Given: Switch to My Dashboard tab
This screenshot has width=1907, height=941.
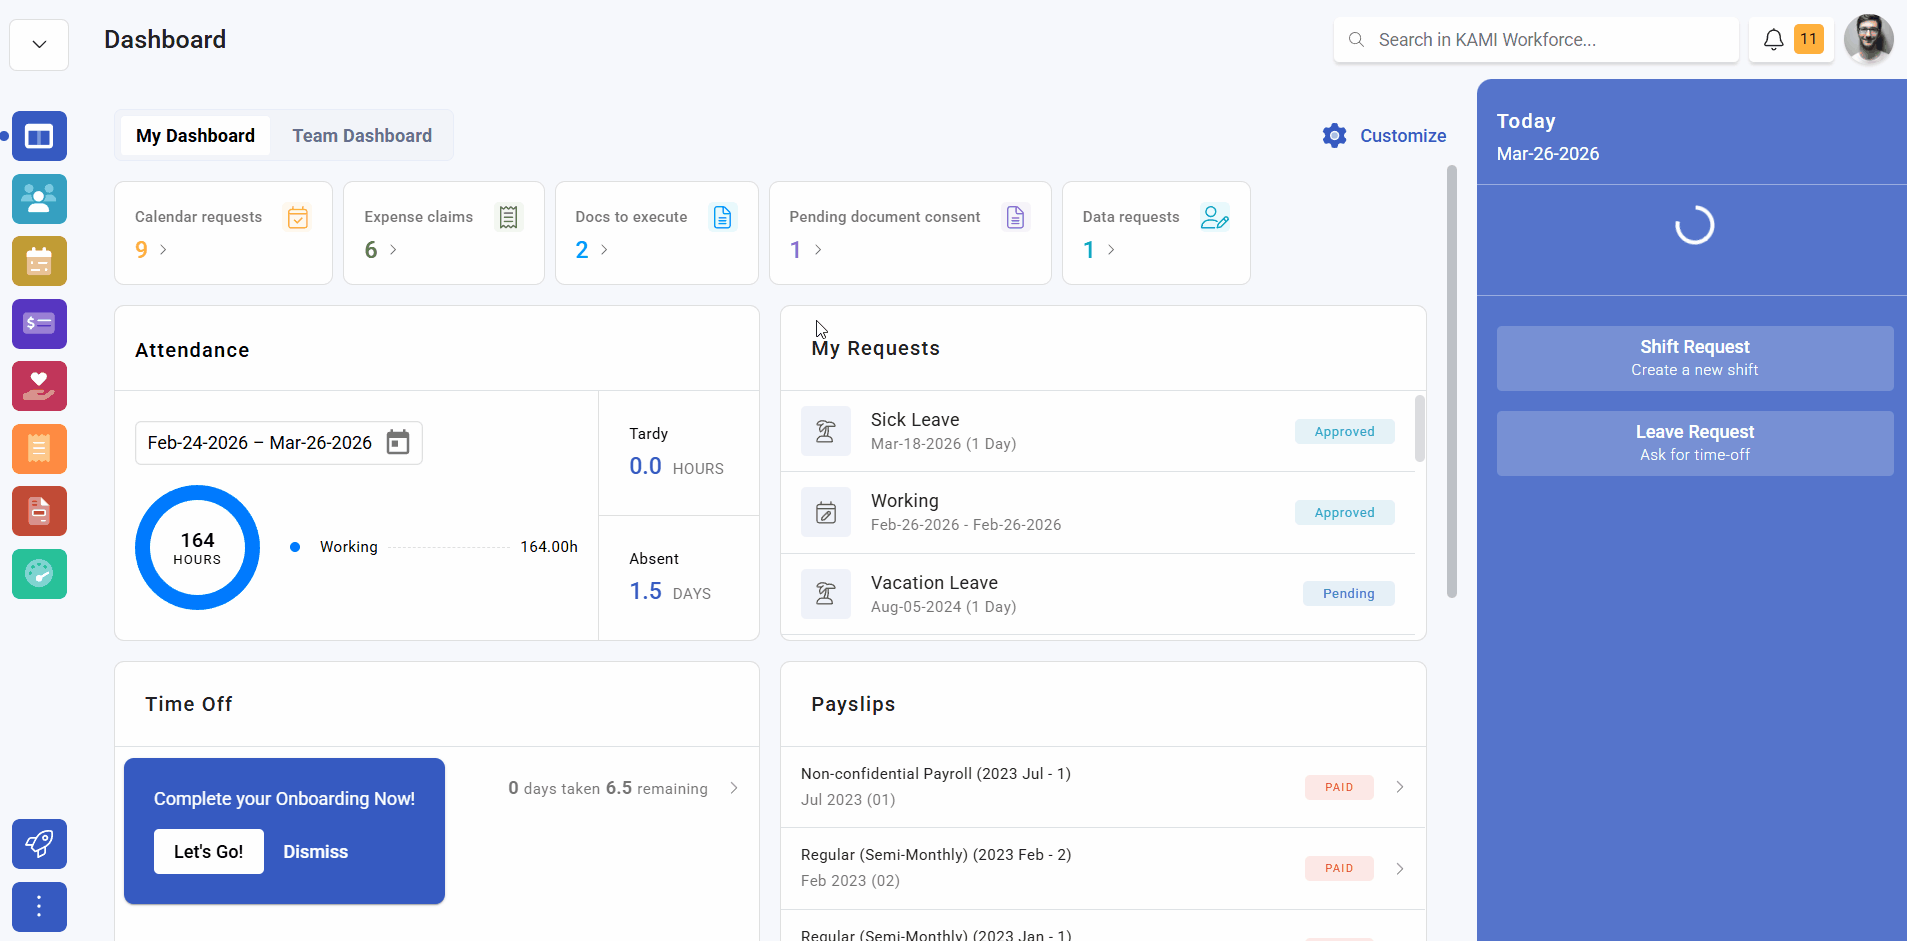Looking at the screenshot, I should tap(195, 136).
